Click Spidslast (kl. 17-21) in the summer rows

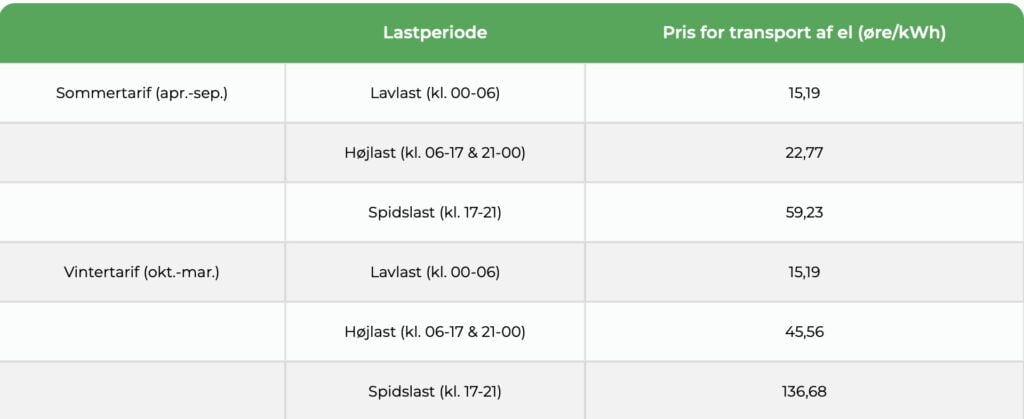click(435, 213)
